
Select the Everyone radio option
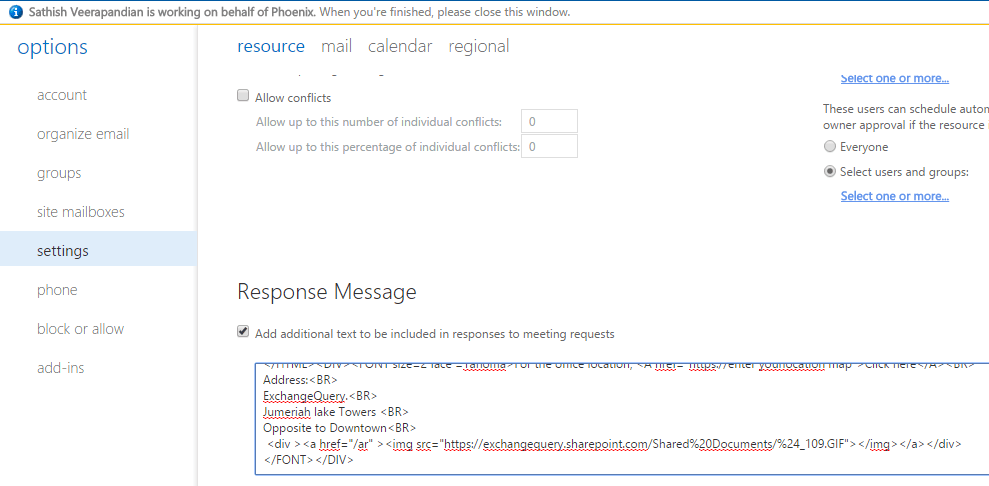(x=830, y=147)
